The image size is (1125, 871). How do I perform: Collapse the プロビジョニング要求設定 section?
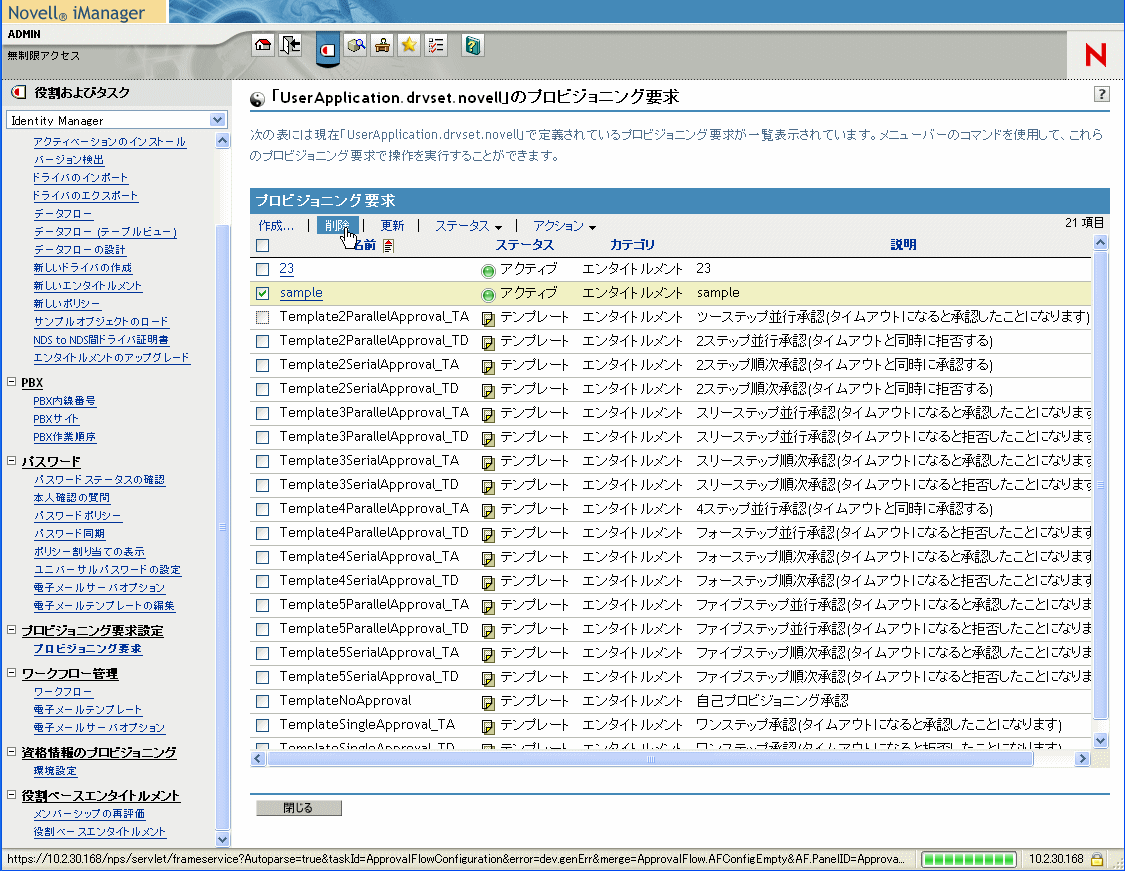11,629
